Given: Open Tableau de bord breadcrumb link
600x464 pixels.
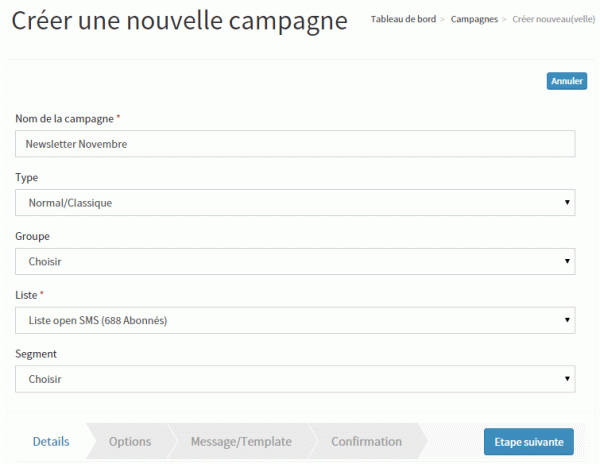Looking at the screenshot, I should tap(403, 19).
